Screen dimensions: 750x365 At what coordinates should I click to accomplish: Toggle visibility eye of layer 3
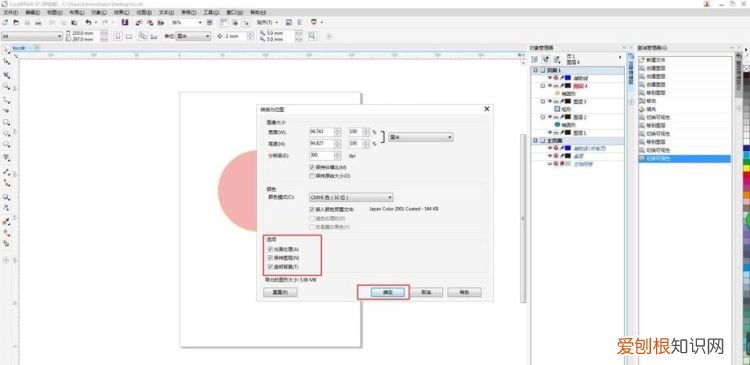click(x=550, y=101)
